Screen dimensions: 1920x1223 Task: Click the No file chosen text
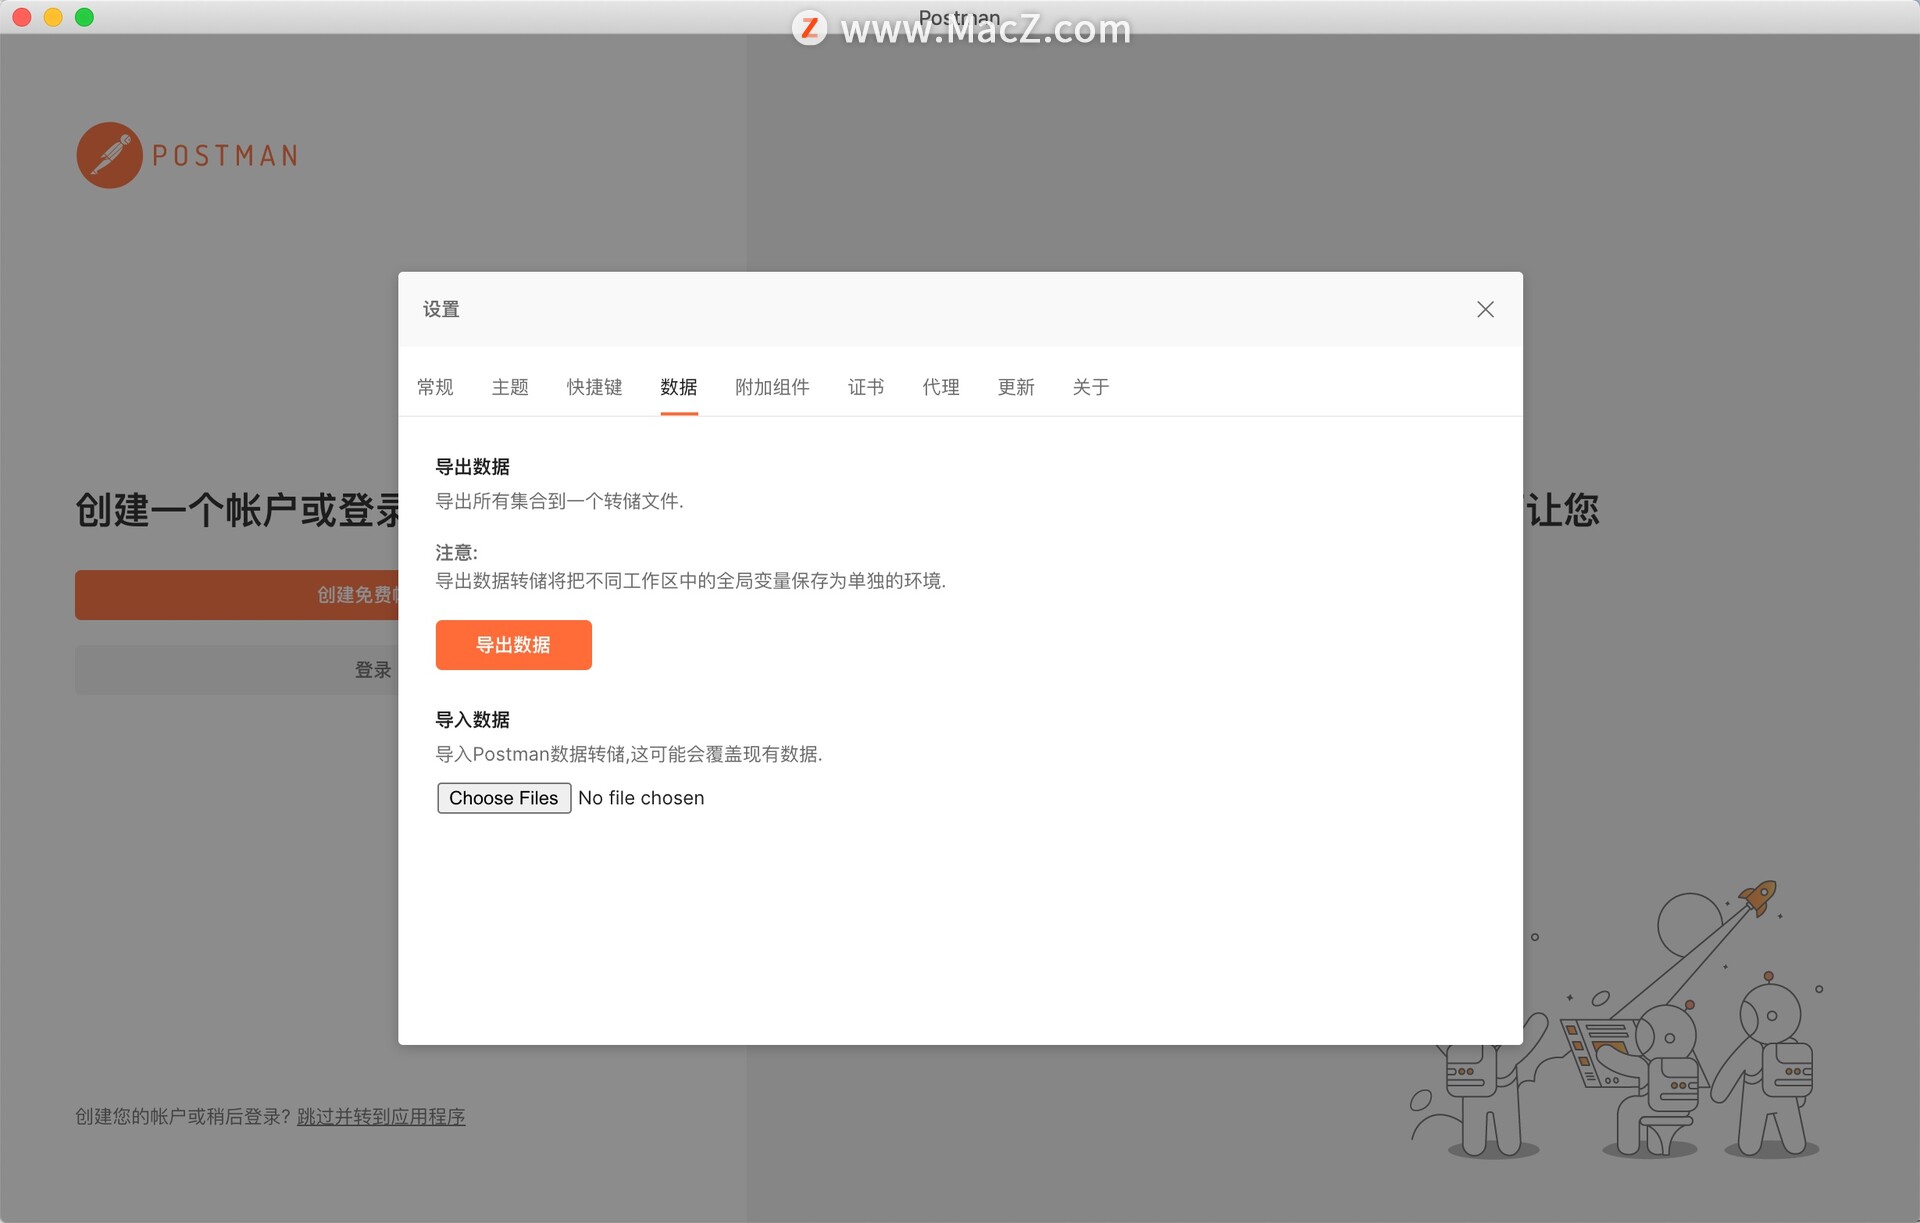pos(641,798)
